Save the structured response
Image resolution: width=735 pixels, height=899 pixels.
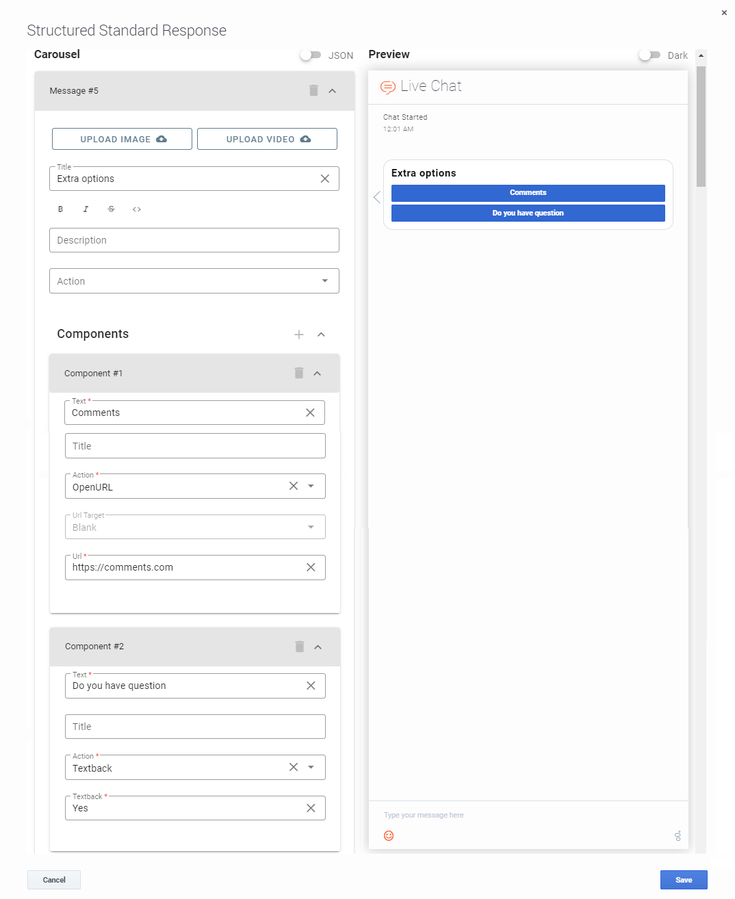click(x=683, y=880)
